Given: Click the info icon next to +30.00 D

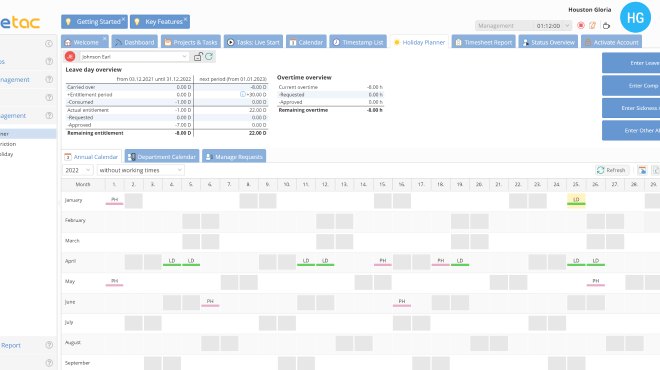Looking at the screenshot, I should [x=242, y=94].
